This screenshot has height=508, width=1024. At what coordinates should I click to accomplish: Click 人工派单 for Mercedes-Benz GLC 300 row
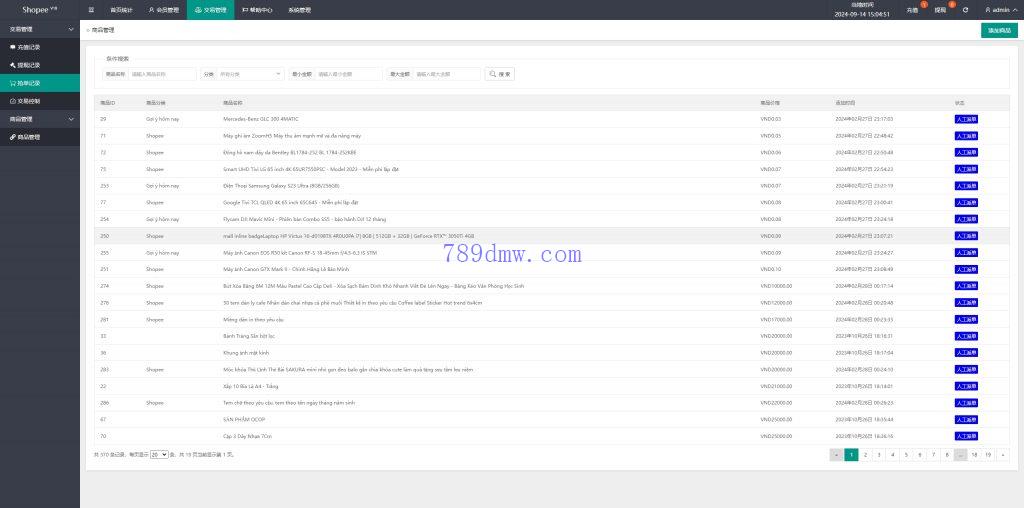pos(966,119)
